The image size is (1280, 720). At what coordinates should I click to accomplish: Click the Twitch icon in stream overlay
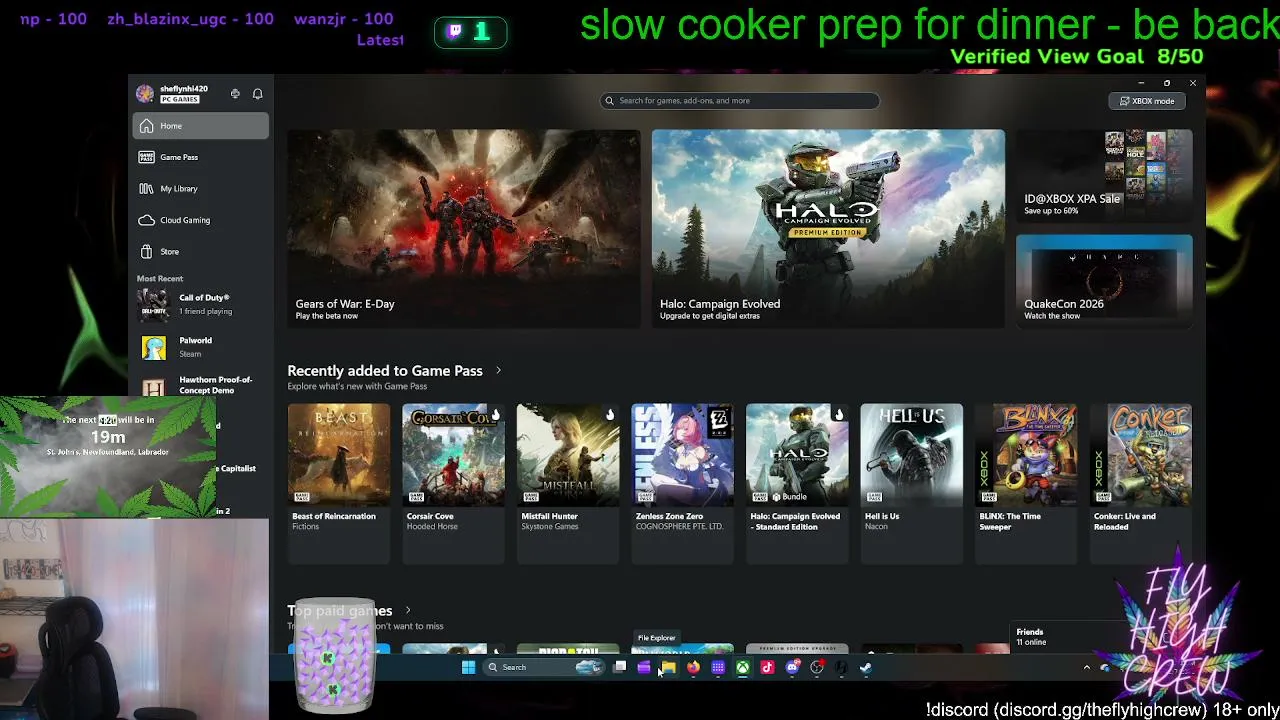tap(455, 32)
